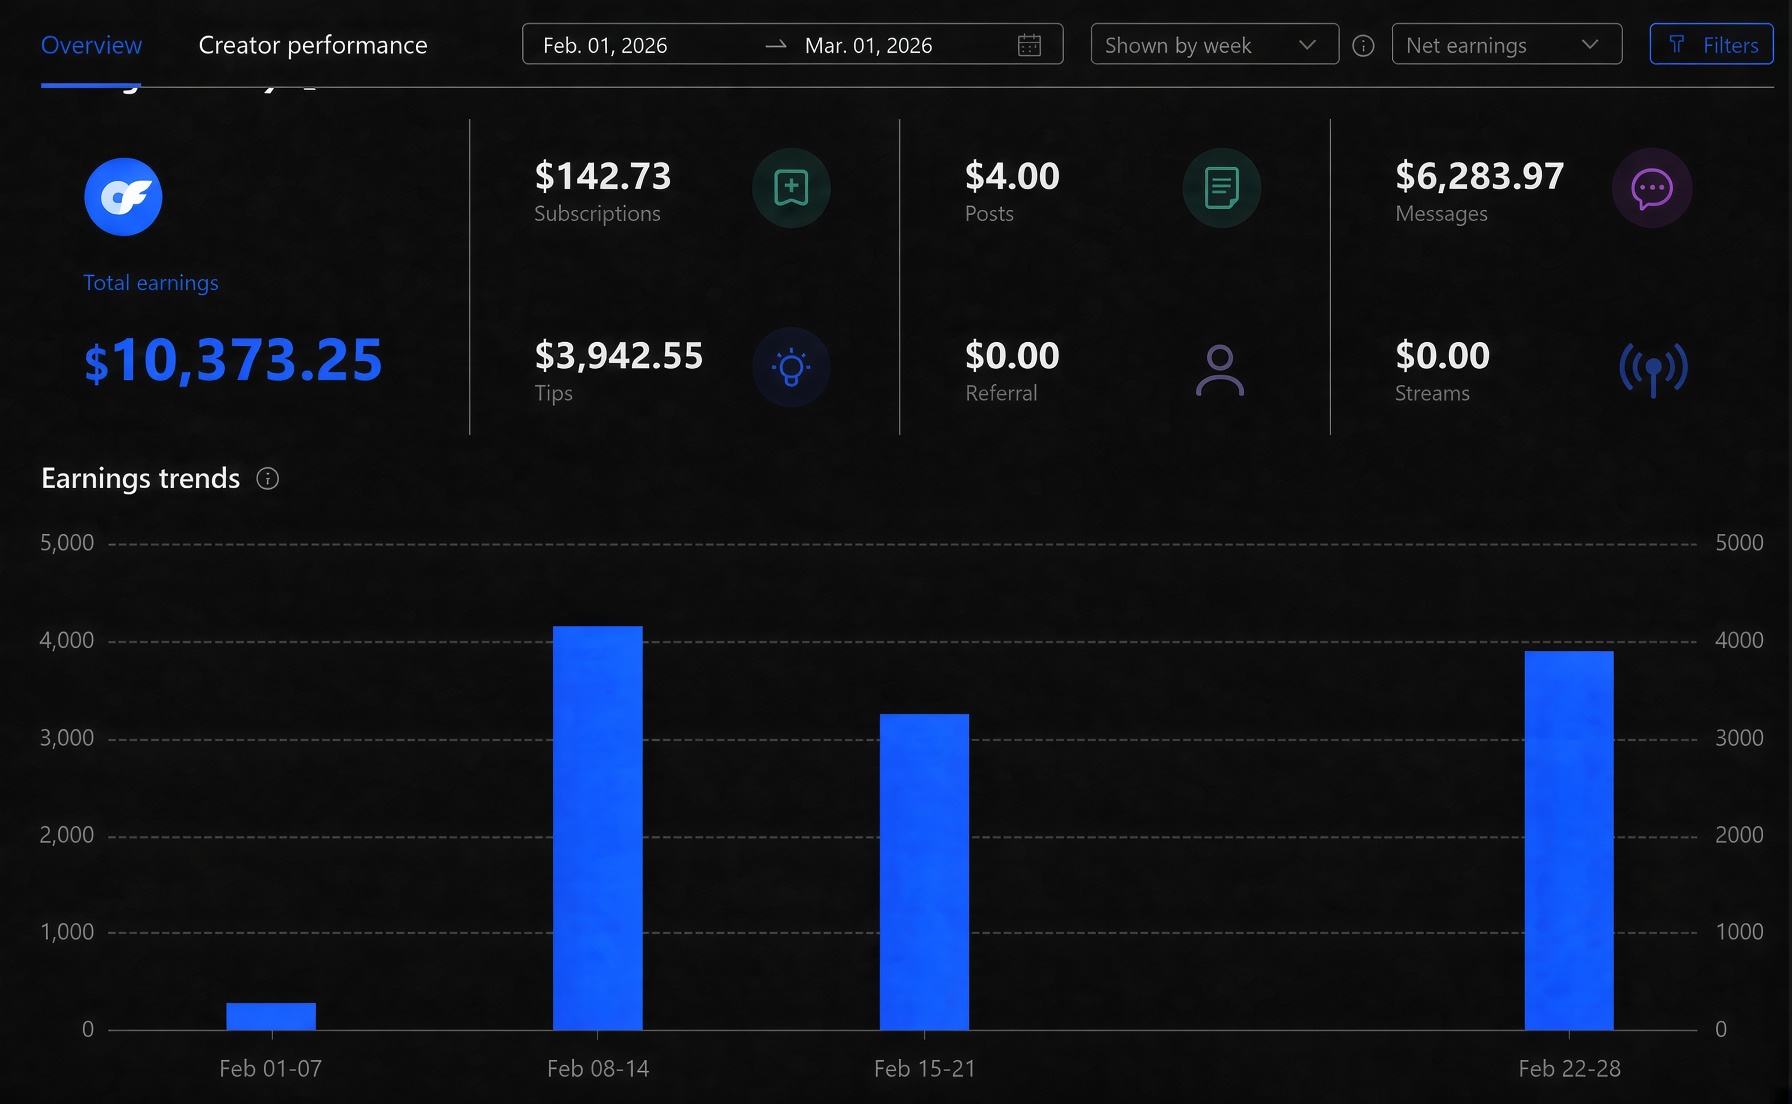Click the Tips lightbulb icon
The height and width of the screenshot is (1104, 1792).
[x=791, y=368]
